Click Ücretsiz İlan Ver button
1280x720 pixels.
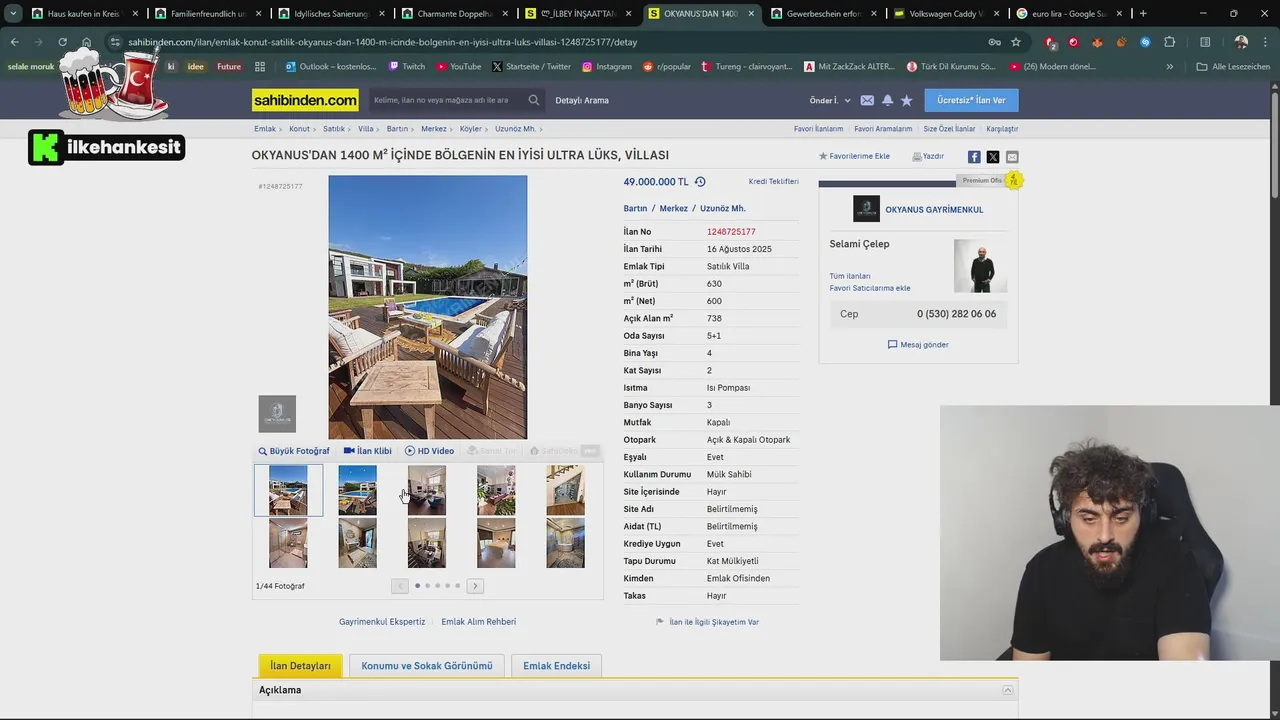971,100
